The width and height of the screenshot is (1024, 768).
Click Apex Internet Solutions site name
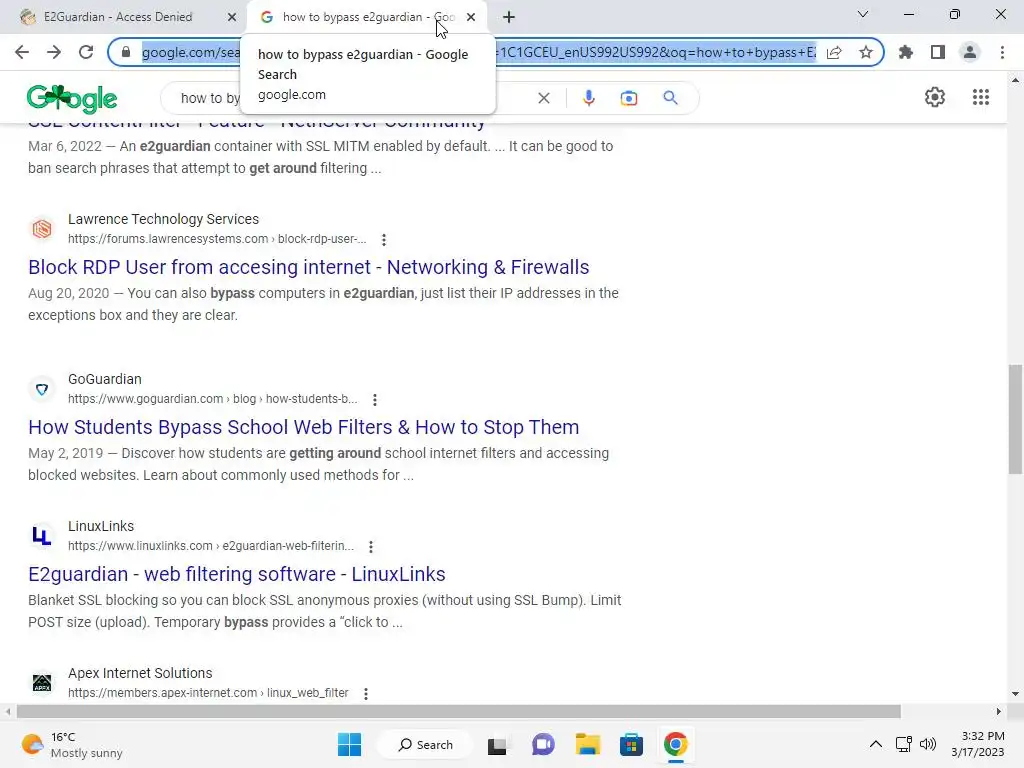click(140, 673)
